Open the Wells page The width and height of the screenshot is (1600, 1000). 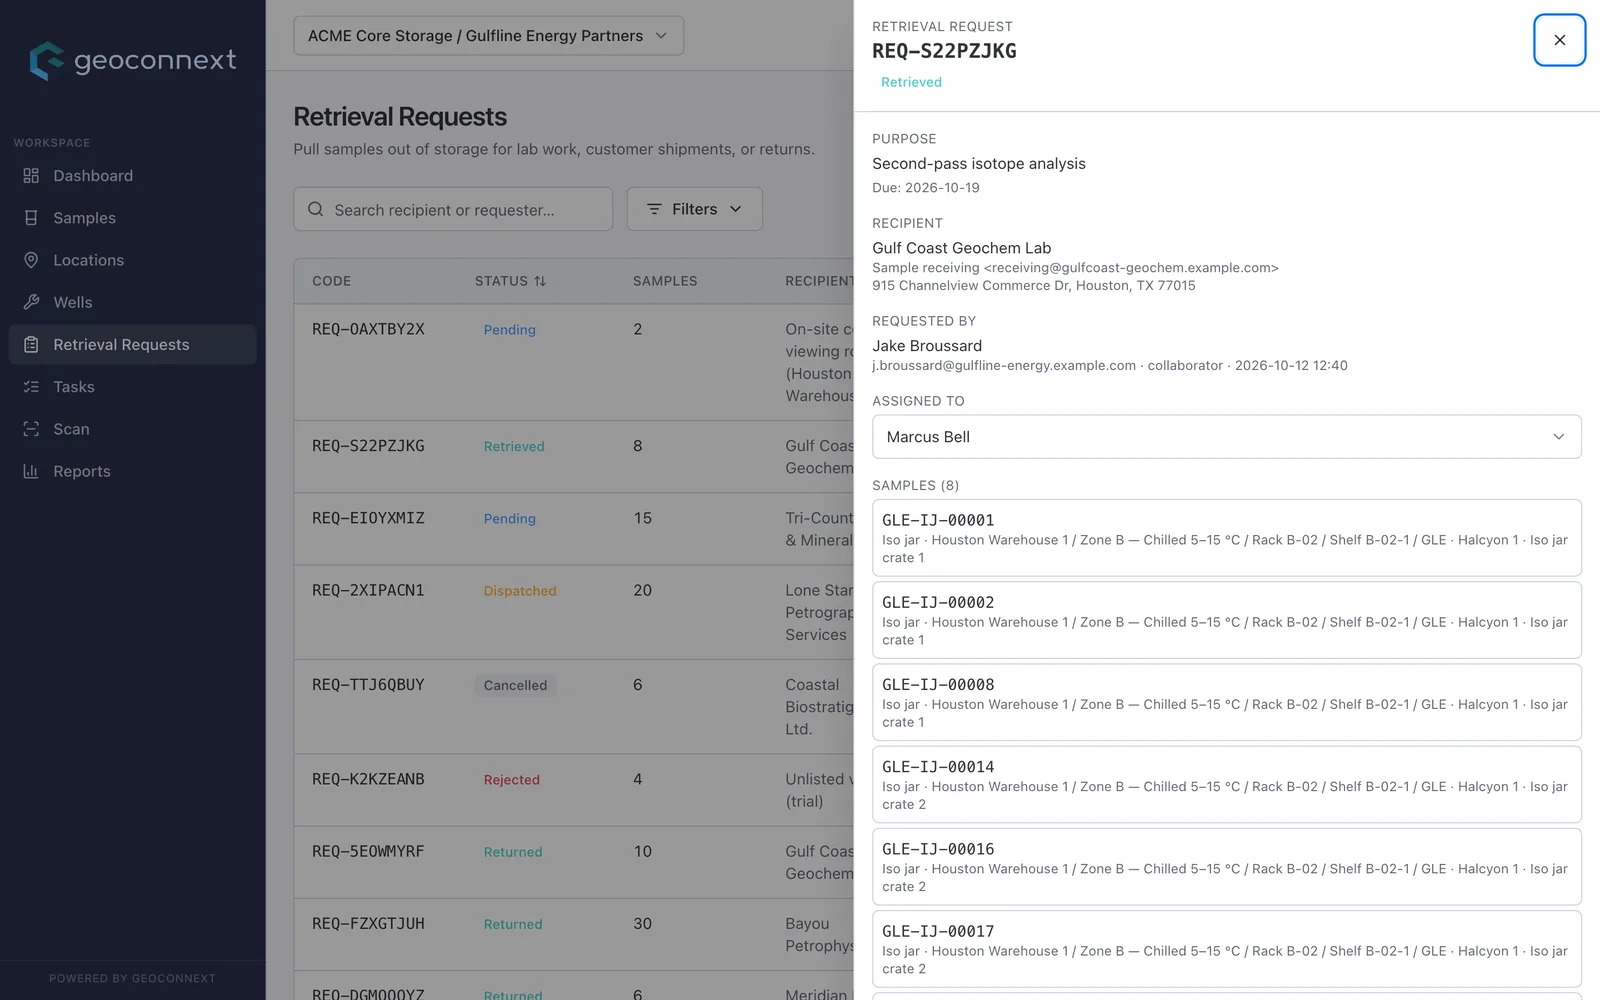tap(132, 302)
